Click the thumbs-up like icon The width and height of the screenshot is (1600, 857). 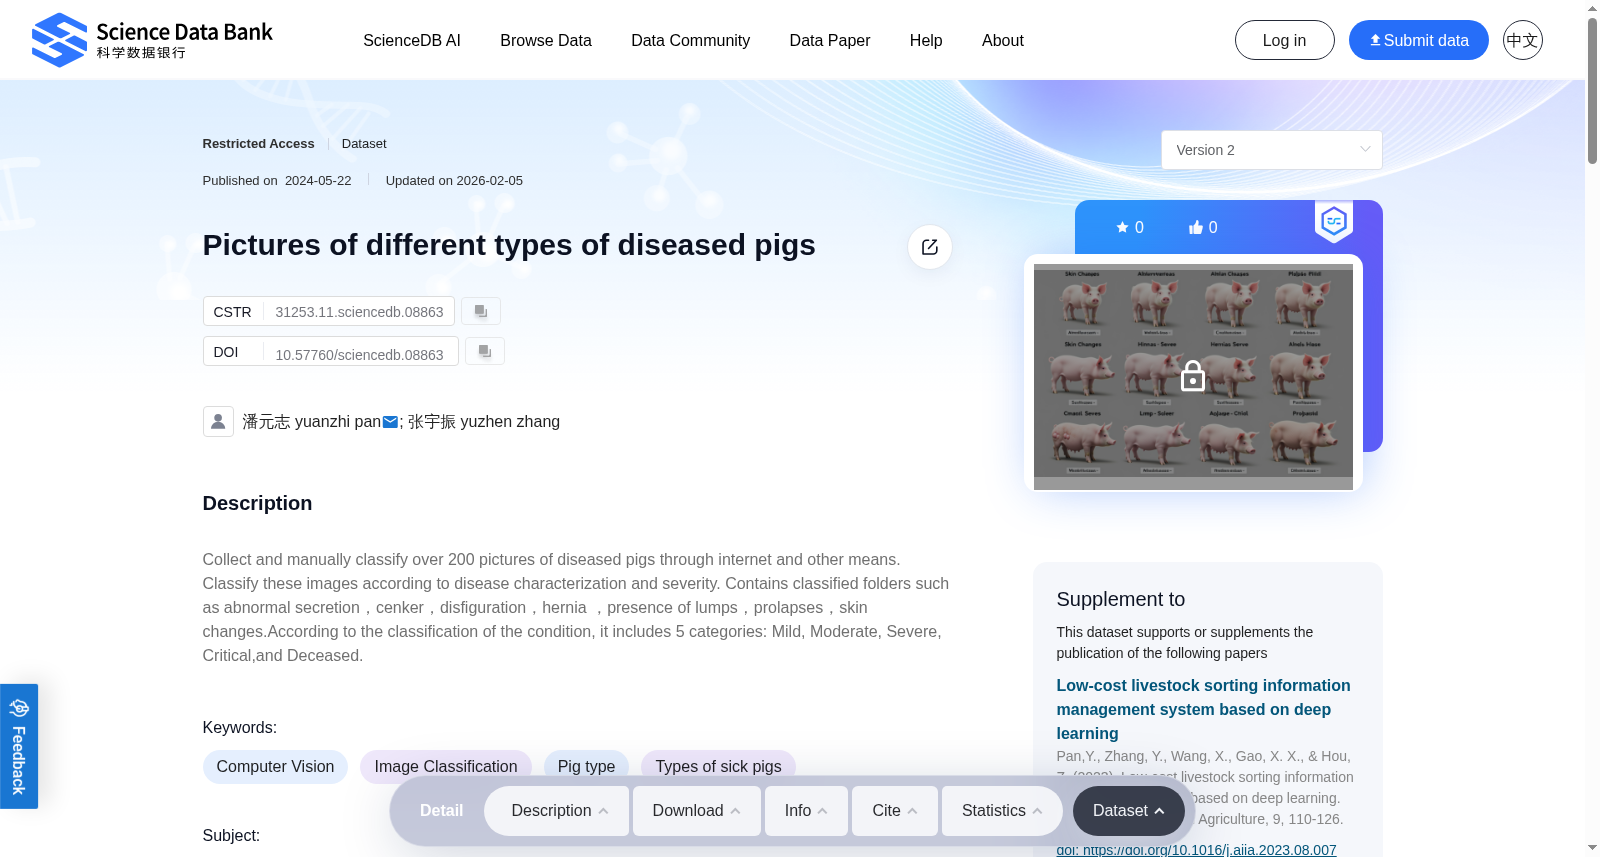click(x=1195, y=227)
